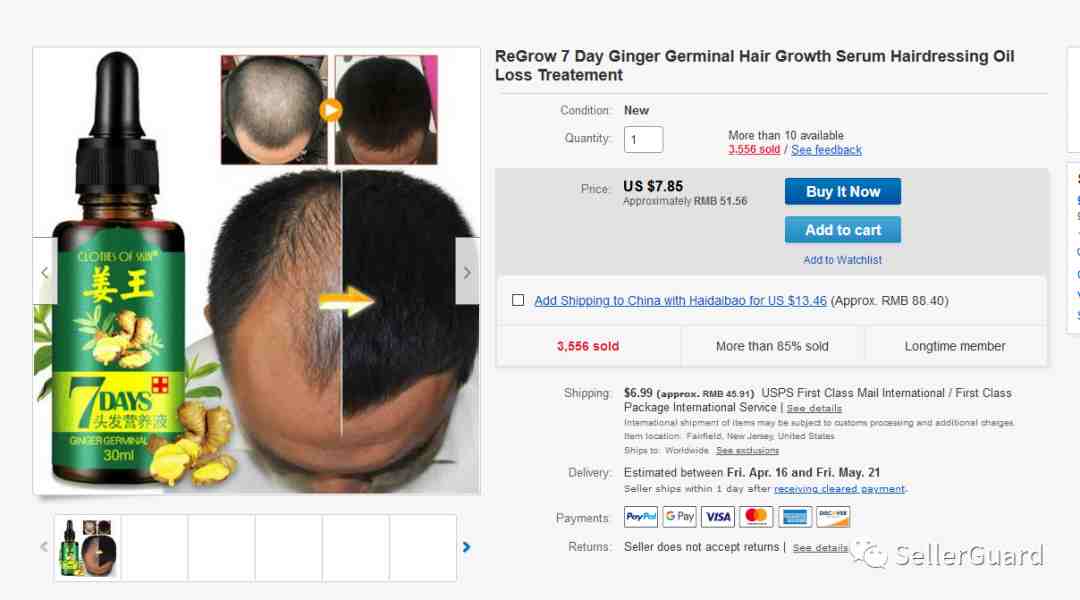The width and height of the screenshot is (1080, 600).
Task: Open the See exclusions shipping link
Action: pyautogui.click(x=747, y=451)
